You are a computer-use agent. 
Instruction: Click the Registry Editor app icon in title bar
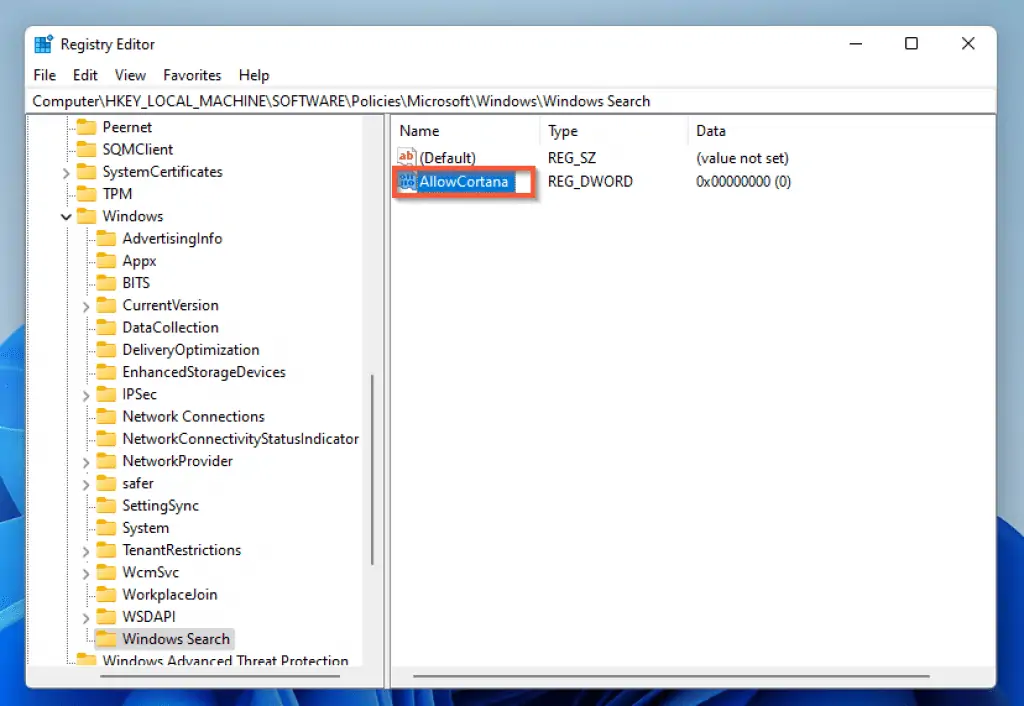tap(44, 44)
